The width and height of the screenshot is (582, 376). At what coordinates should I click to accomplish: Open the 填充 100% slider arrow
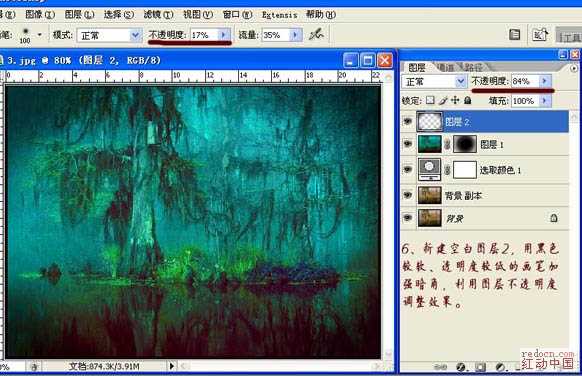click(x=545, y=101)
